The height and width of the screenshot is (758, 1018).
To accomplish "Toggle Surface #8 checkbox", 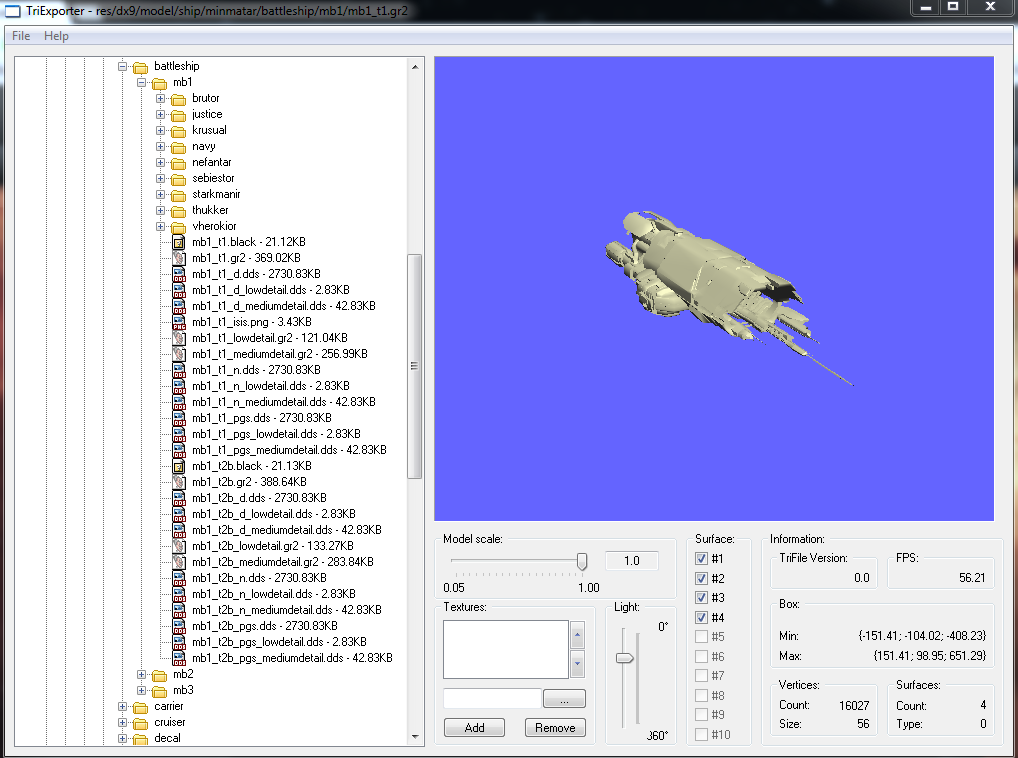I will (701, 695).
